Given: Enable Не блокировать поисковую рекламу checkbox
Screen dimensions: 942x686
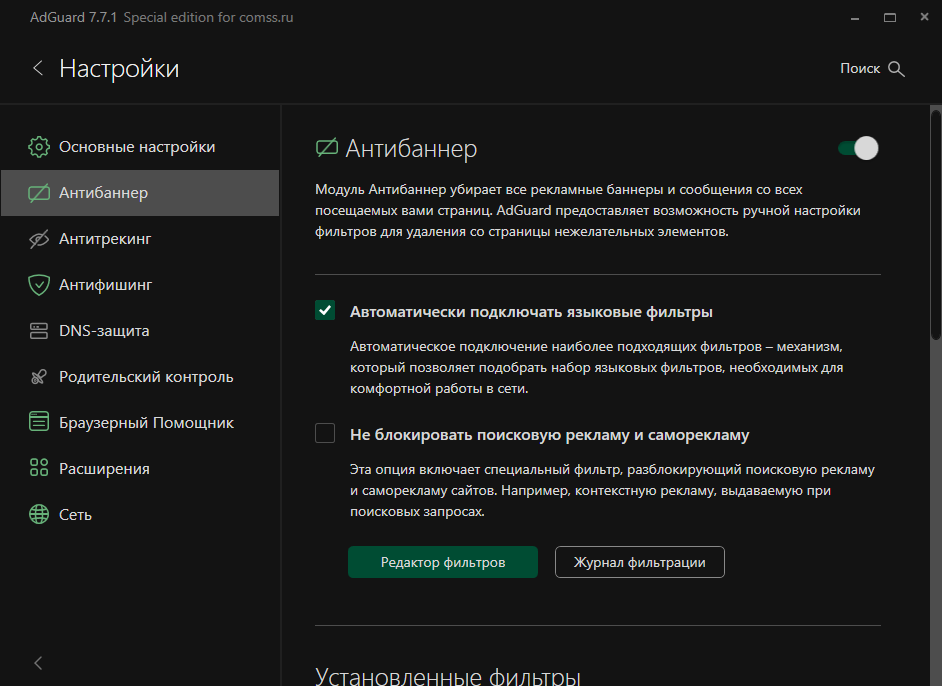Looking at the screenshot, I should pyautogui.click(x=325, y=433).
